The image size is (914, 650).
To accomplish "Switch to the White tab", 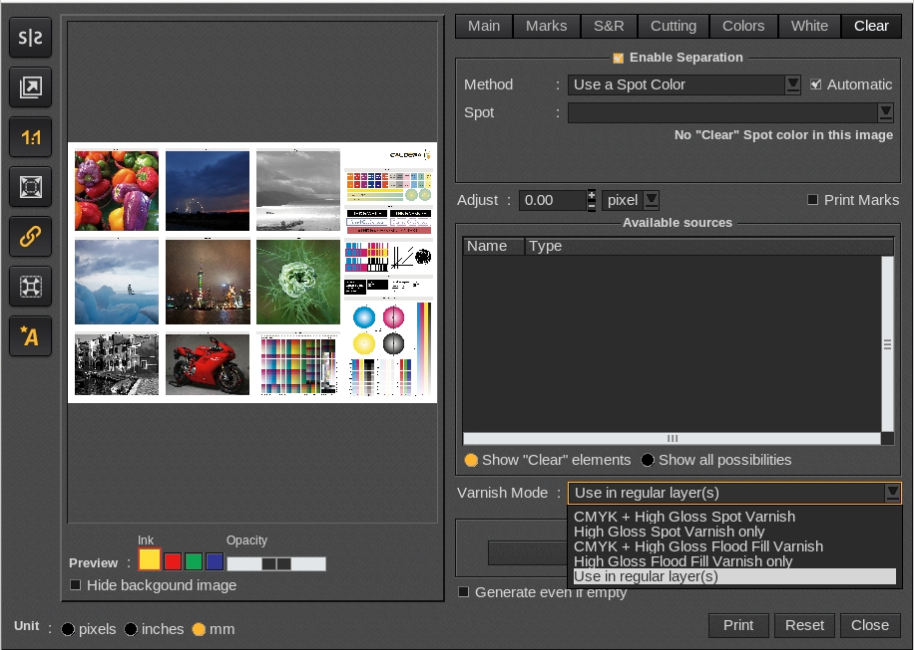I will click(x=809, y=26).
